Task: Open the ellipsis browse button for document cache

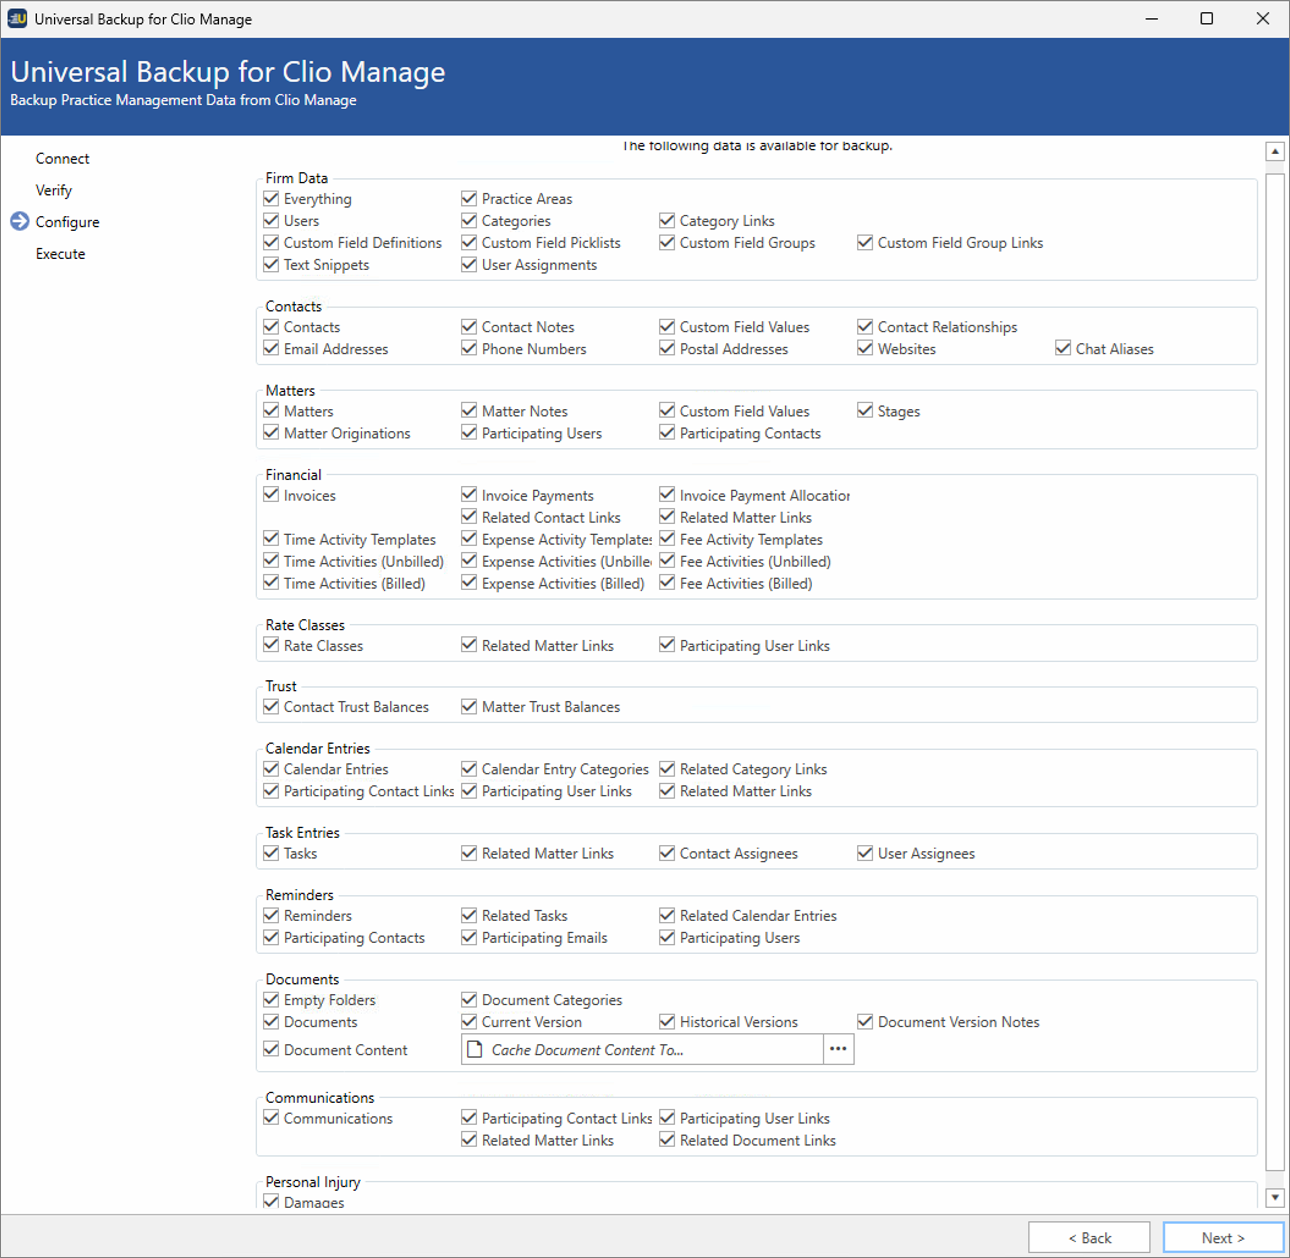Action: (x=838, y=1049)
